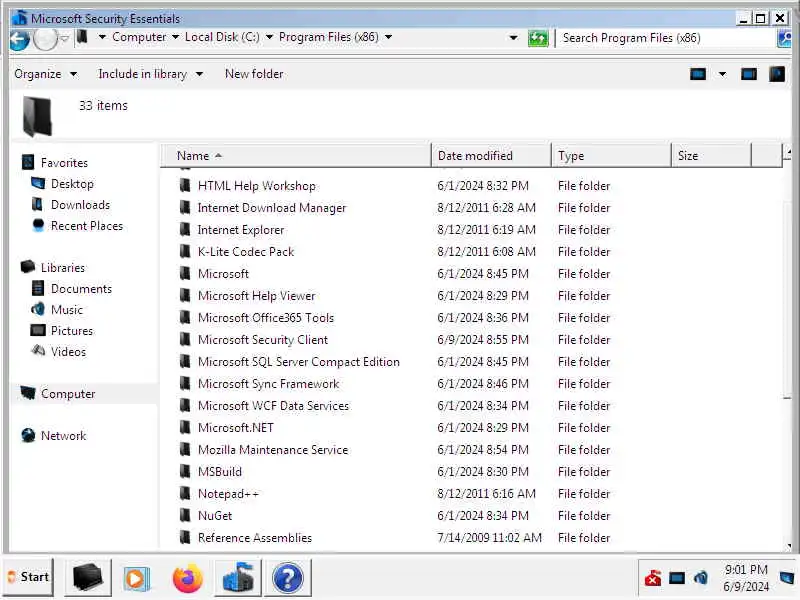This screenshot has width=800, height=600.
Task: Sort by the Type column header
Action: click(x=611, y=156)
